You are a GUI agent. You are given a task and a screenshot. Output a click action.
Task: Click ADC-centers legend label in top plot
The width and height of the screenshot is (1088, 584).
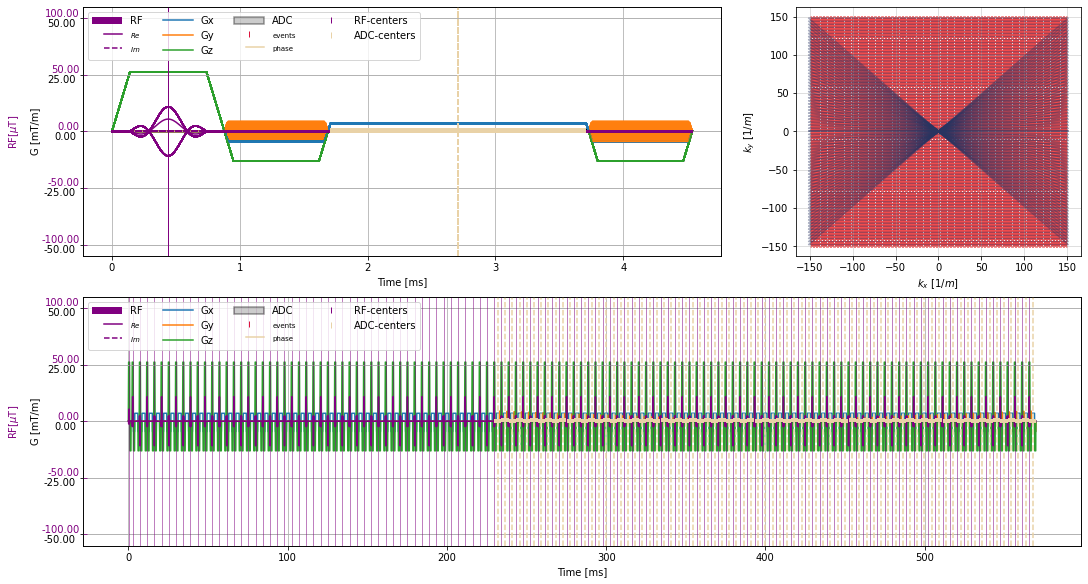point(384,35)
